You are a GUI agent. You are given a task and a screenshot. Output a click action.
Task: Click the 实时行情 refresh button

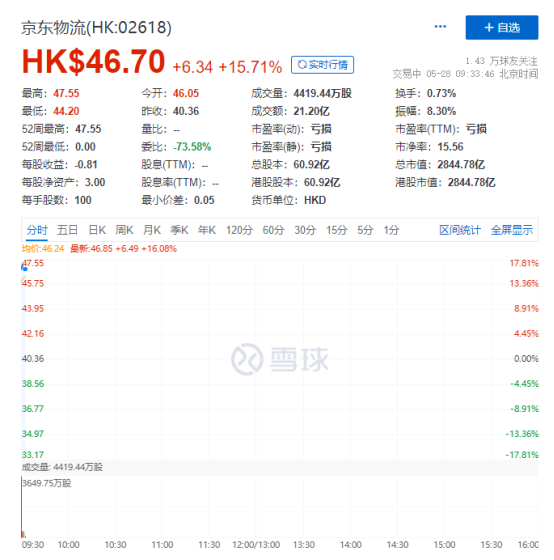coord(322,65)
